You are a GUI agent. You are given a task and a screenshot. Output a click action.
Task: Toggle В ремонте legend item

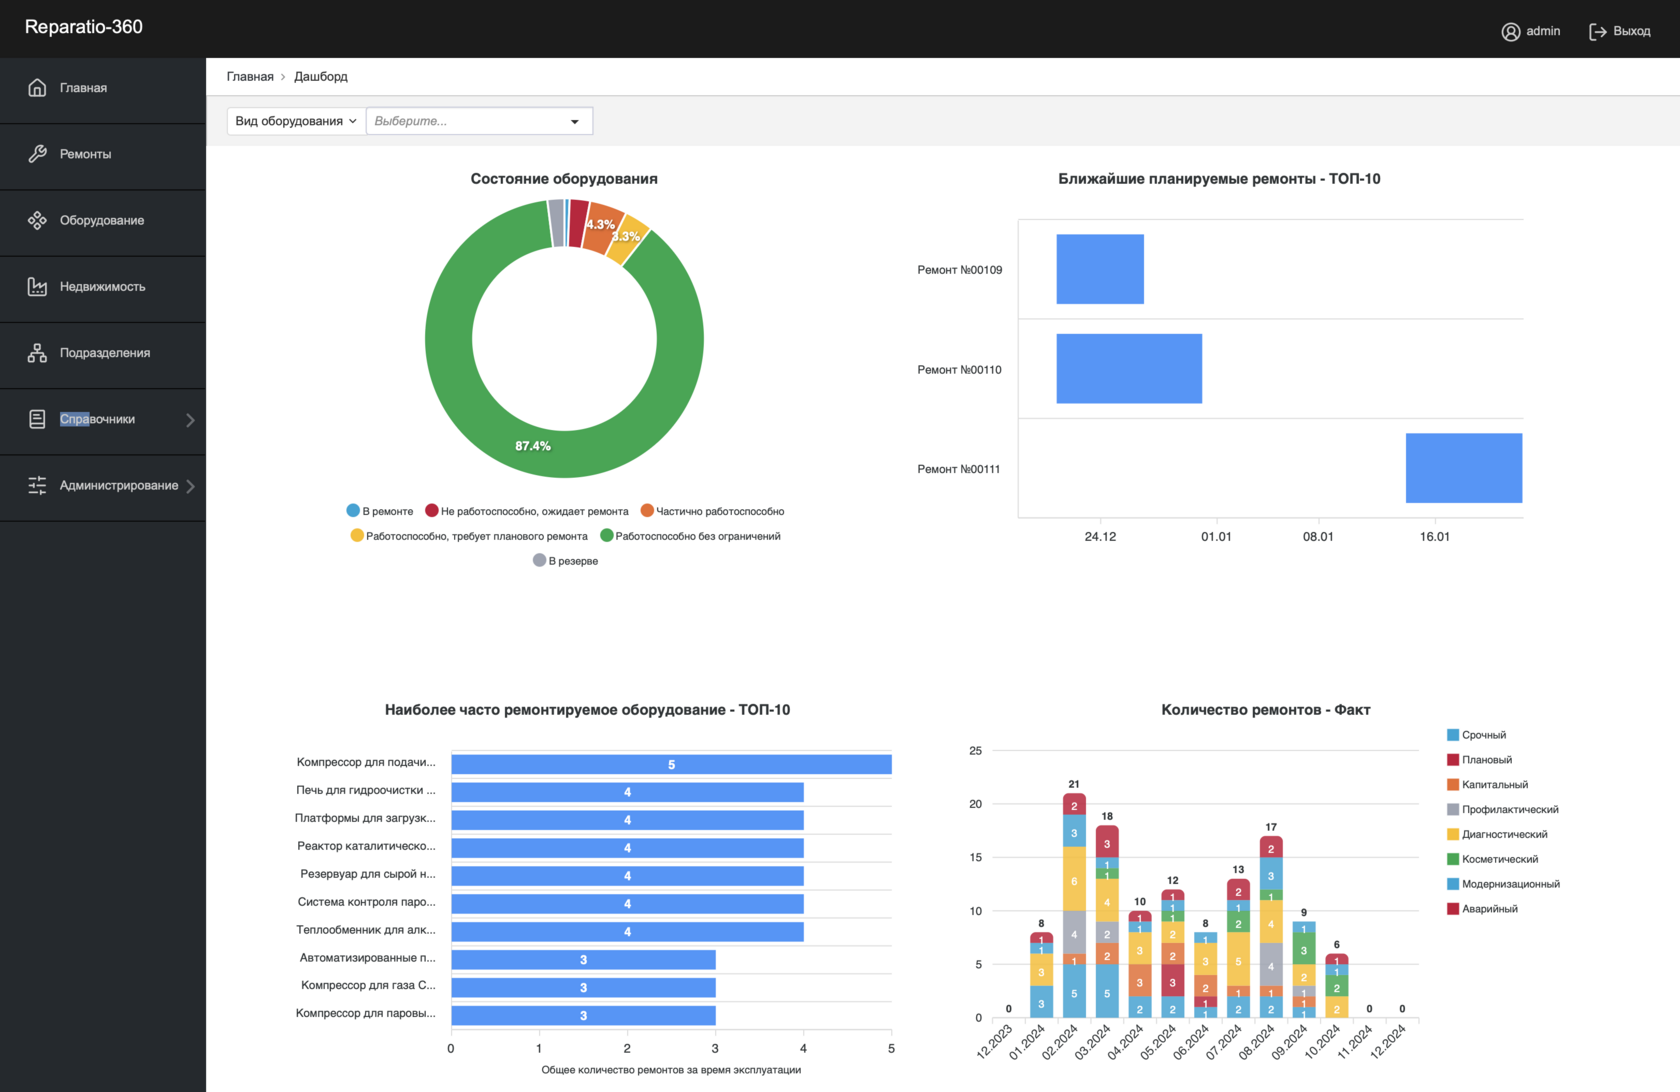[x=380, y=511]
